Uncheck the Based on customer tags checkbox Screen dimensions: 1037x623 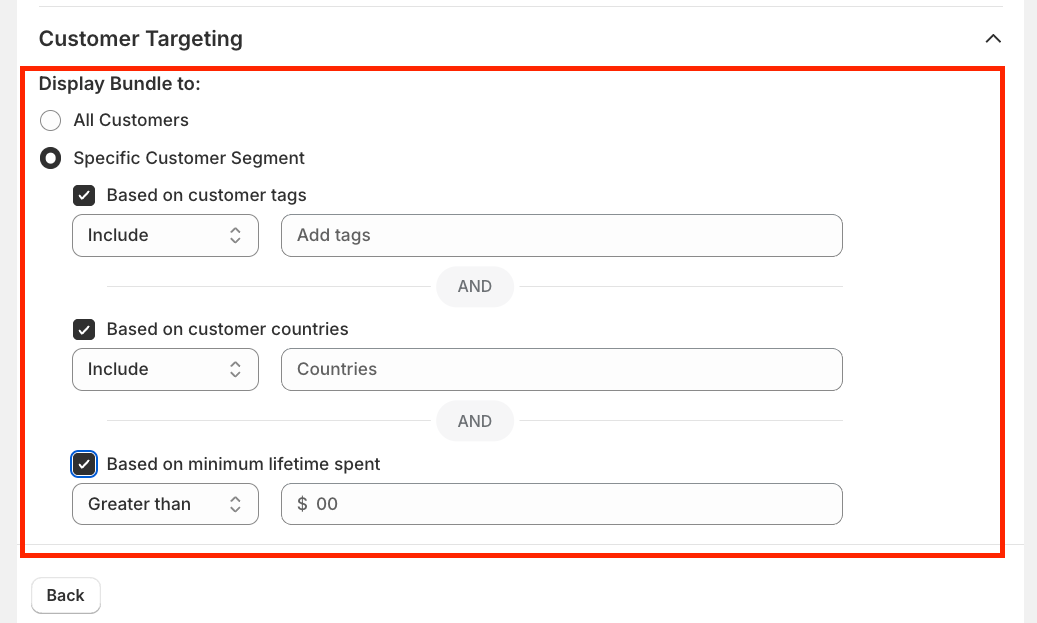pyautogui.click(x=85, y=196)
